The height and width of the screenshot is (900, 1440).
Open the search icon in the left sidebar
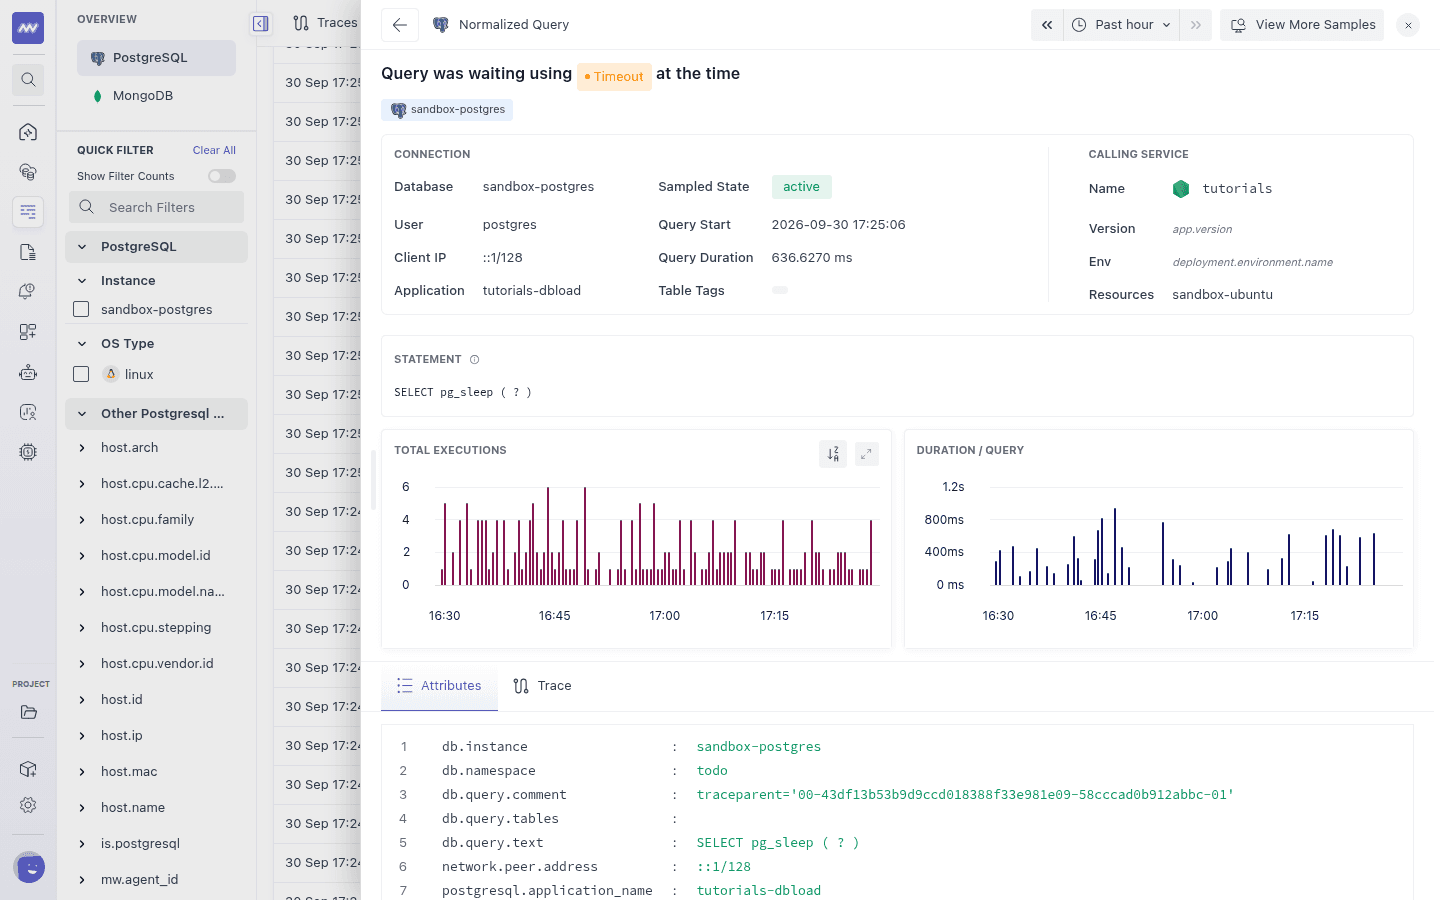(x=28, y=80)
